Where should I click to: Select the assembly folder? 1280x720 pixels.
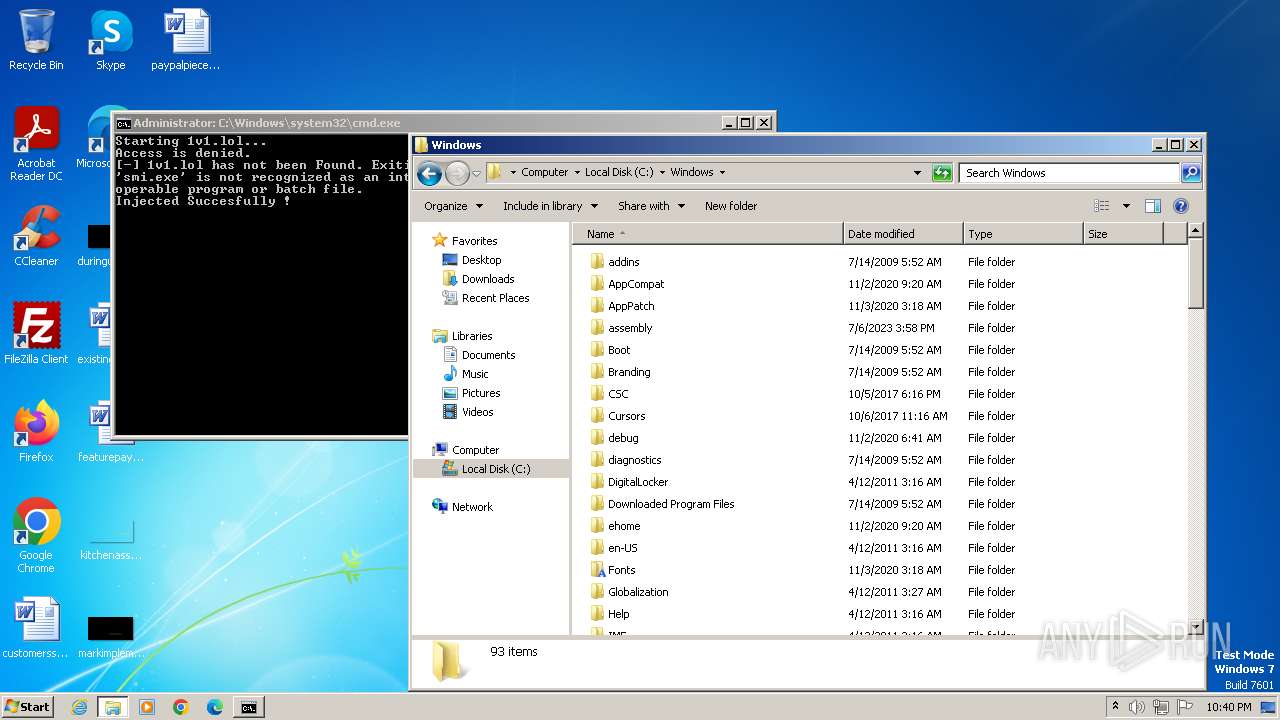pos(630,328)
